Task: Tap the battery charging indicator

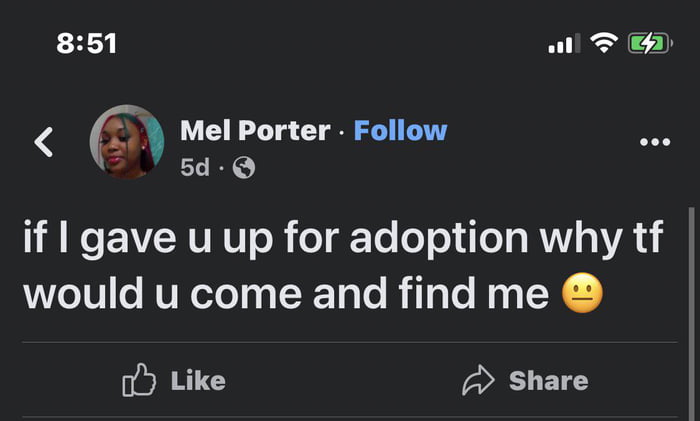Action: (x=650, y=43)
